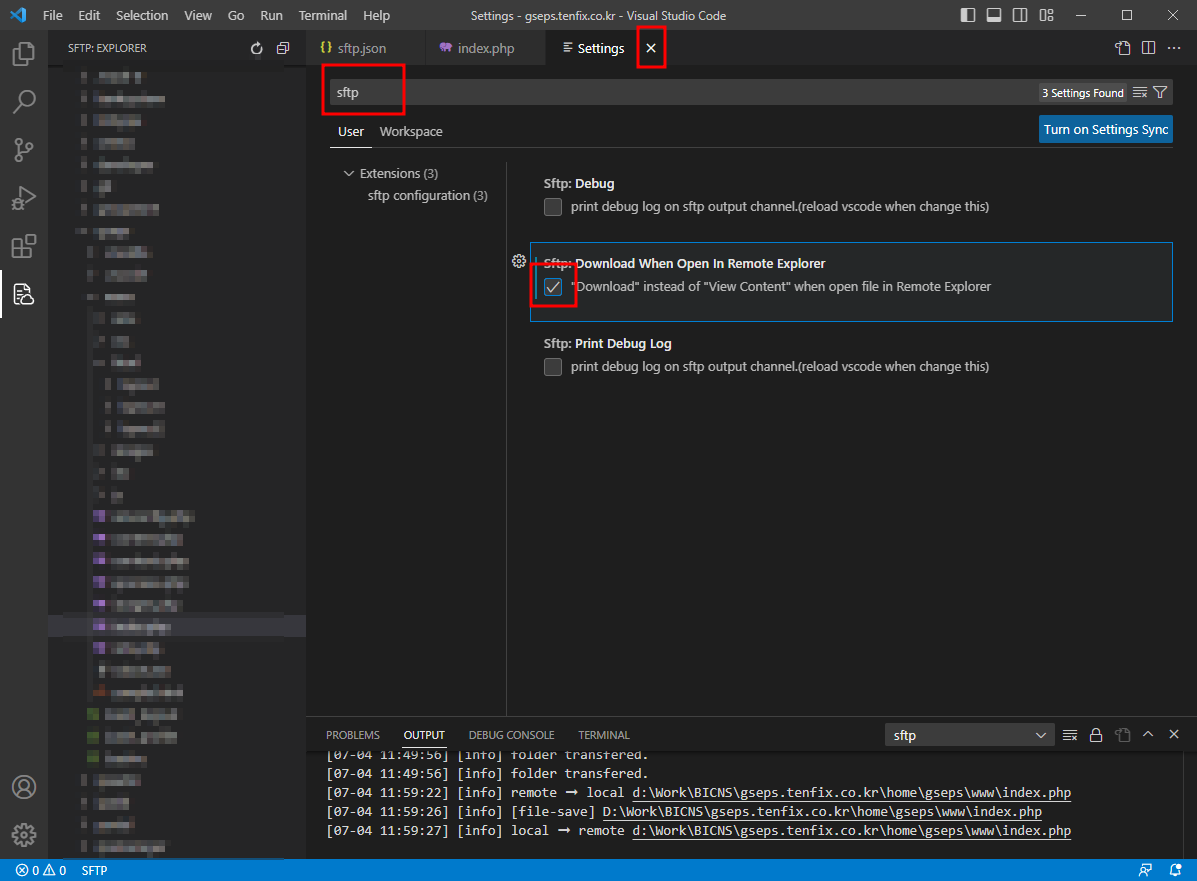
Task: Uncheck Download When Open In Remote Explorer
Action: point(553,287)
